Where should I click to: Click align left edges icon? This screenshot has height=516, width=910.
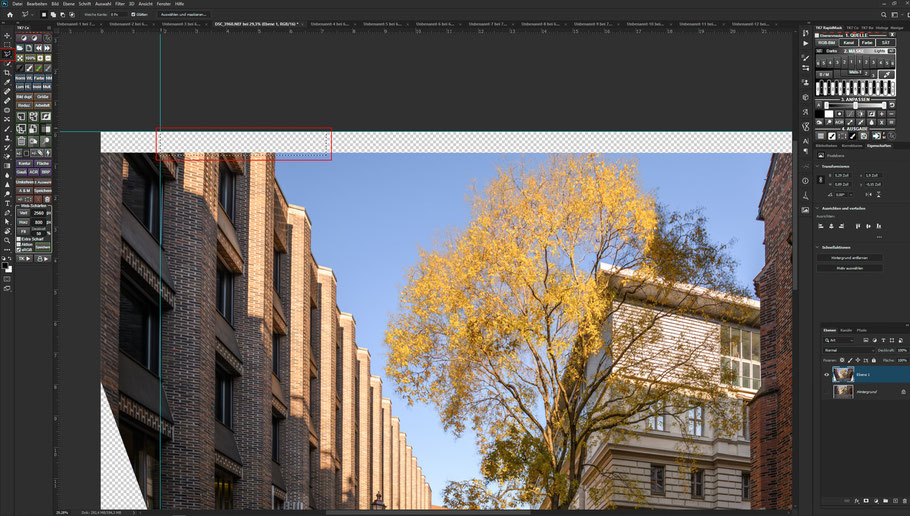(821, 226)
